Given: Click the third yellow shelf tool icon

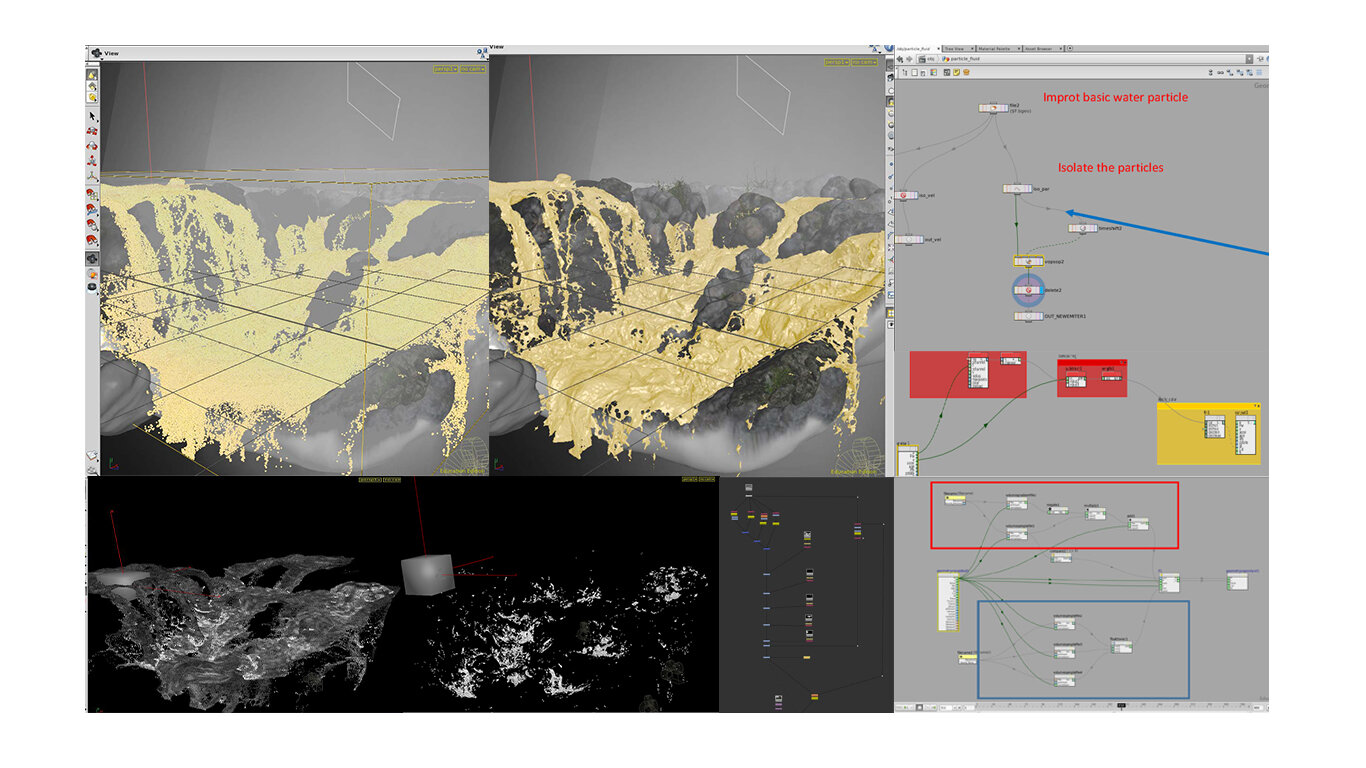Looking at the screenshot, I should [x=92, y=97].
